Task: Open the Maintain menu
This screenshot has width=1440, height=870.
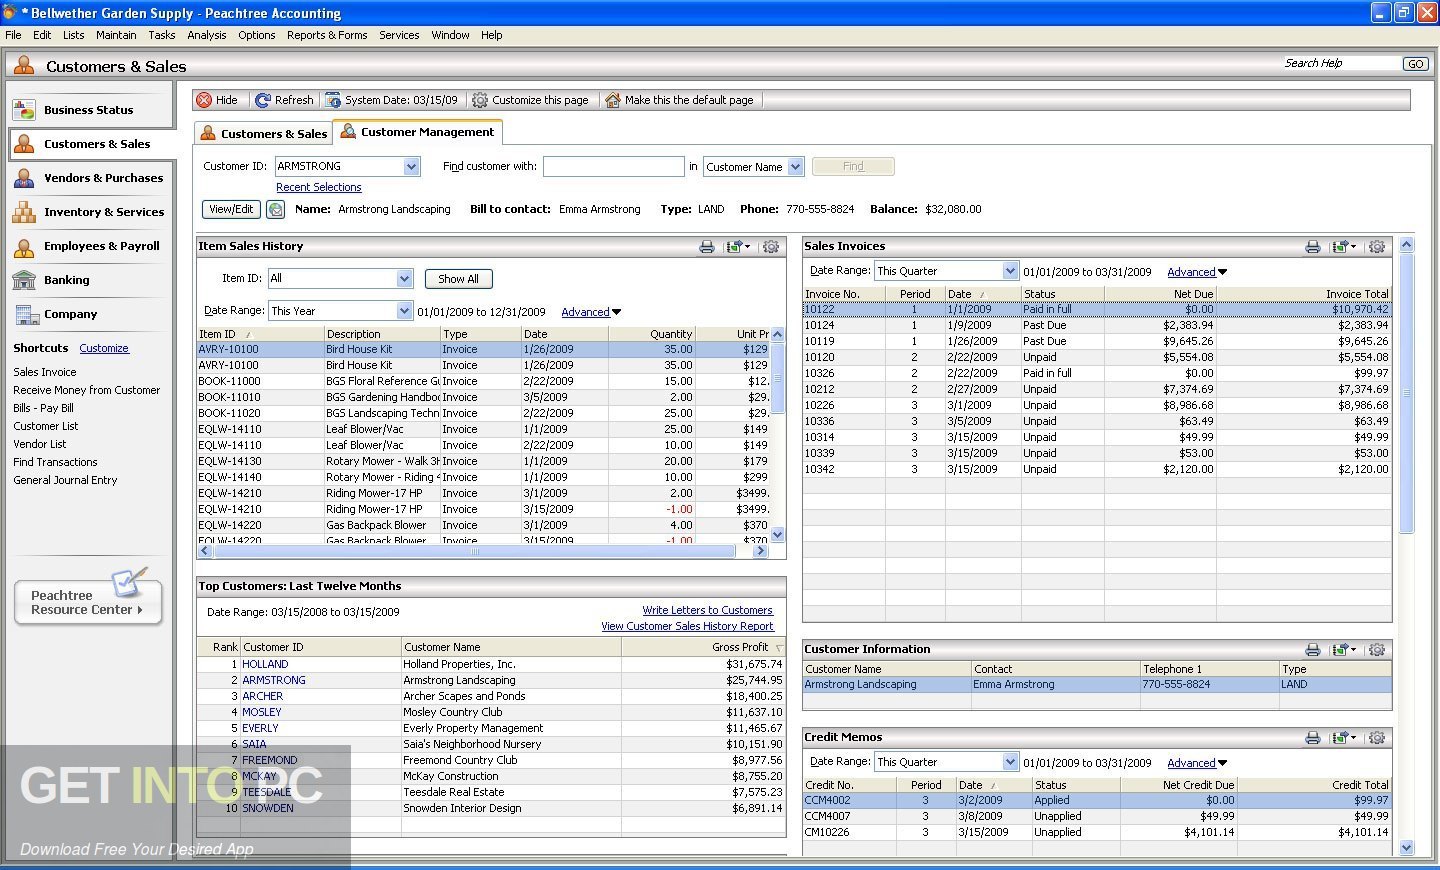Action: (116, 35)
